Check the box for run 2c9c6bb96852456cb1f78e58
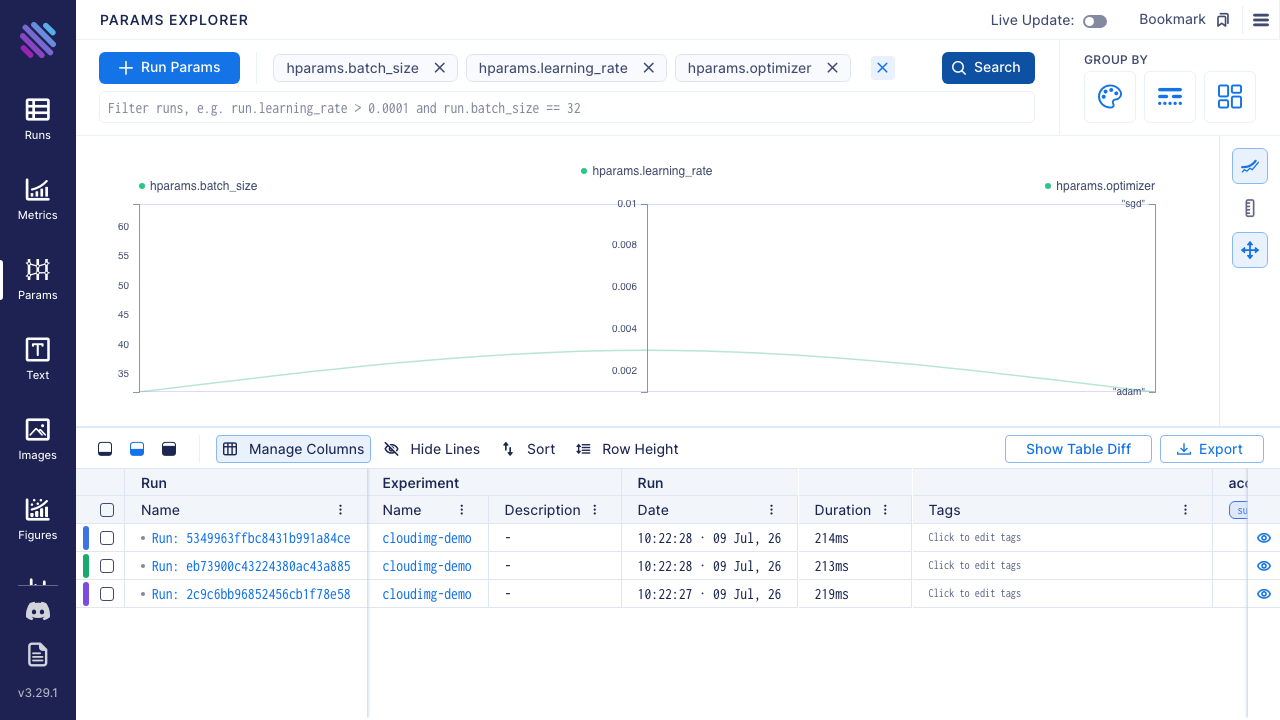1280x720 pixels. 107,594
